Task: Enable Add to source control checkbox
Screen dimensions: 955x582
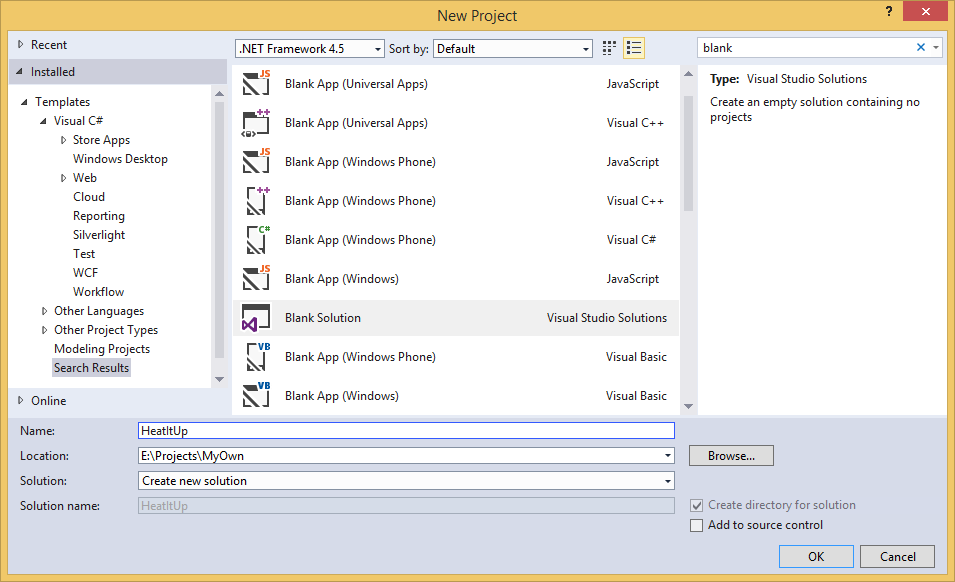Action: [696, 525]
